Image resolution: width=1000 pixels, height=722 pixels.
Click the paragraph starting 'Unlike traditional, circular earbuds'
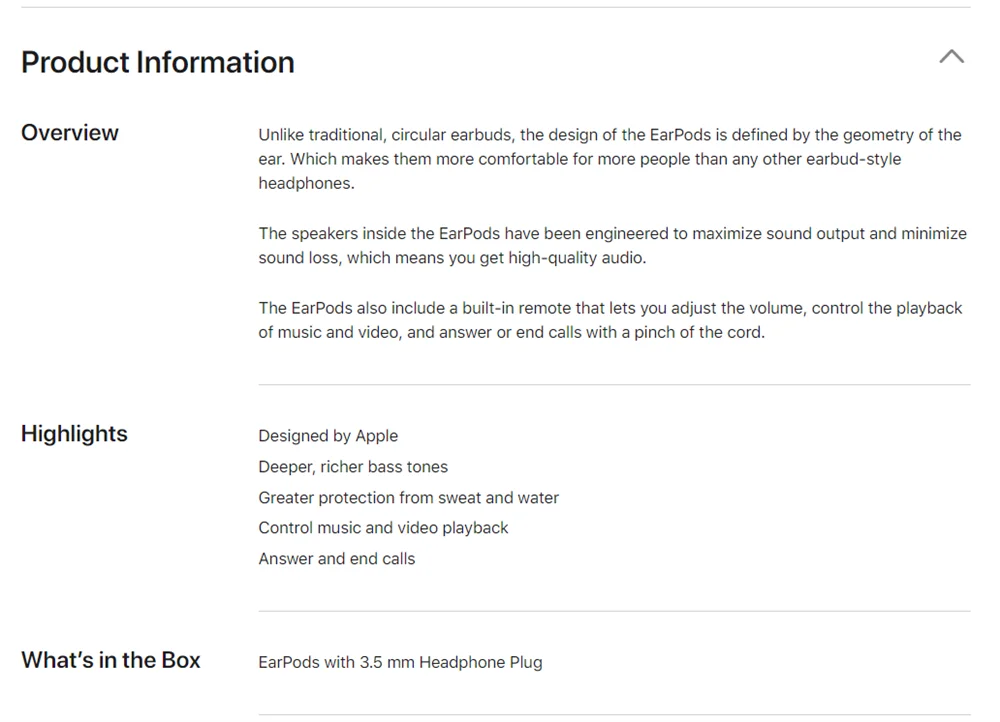(609, 159)
